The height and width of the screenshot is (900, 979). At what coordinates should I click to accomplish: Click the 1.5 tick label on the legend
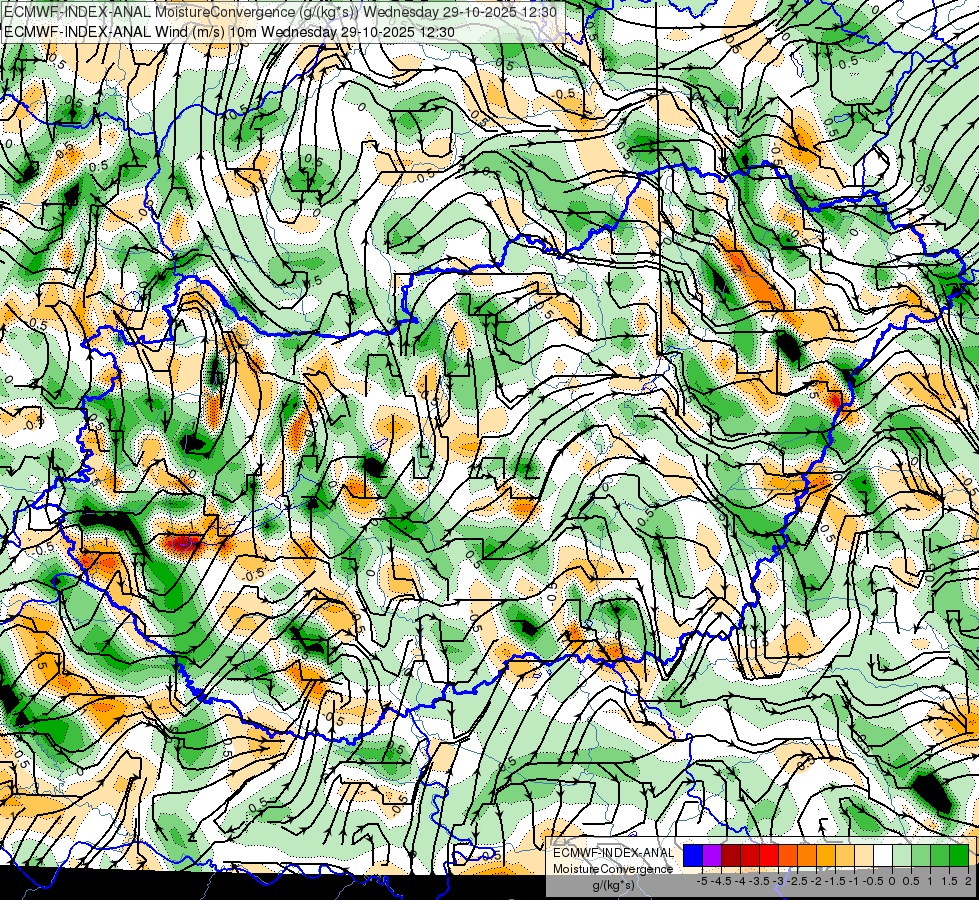click(x=949, y=881)
